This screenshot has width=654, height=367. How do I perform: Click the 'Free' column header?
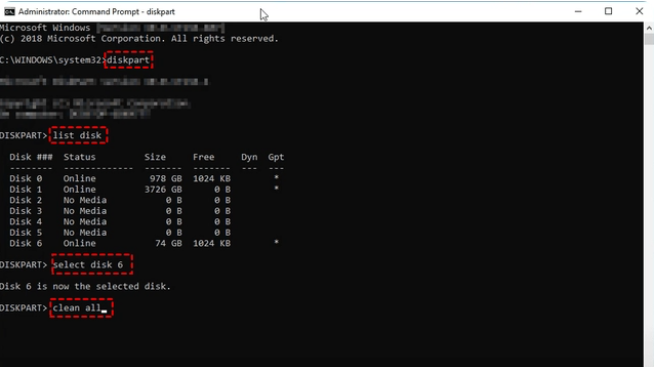204,157
